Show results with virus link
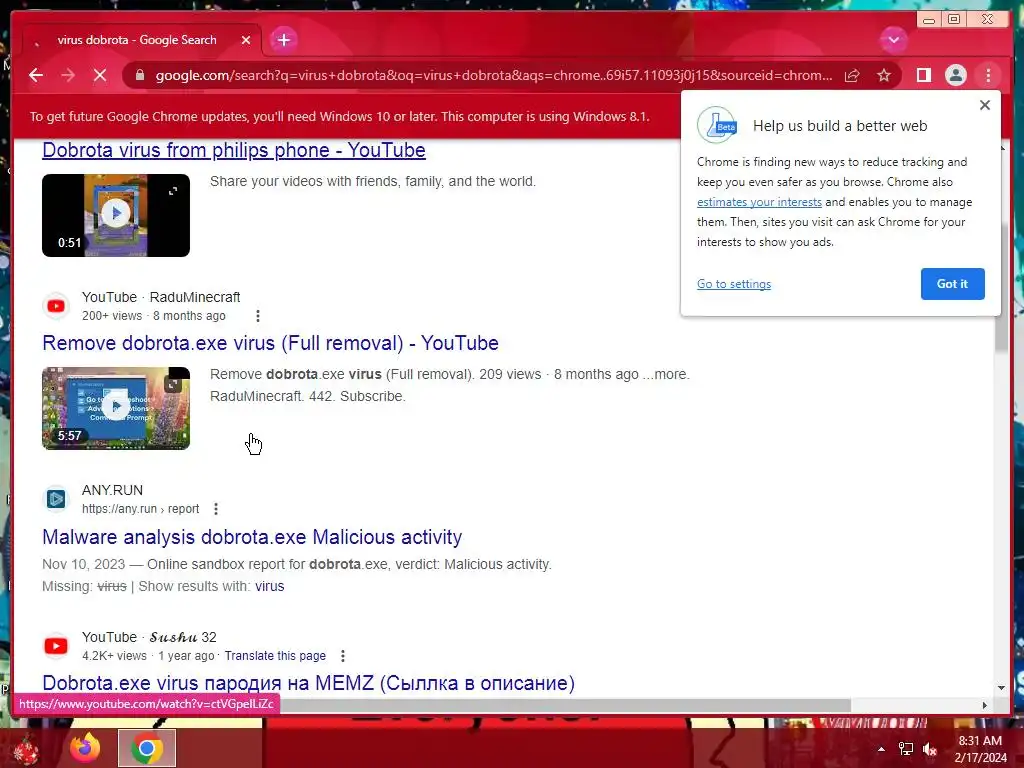Viewport: 1024px width, 768px height. tap(270, 586)
